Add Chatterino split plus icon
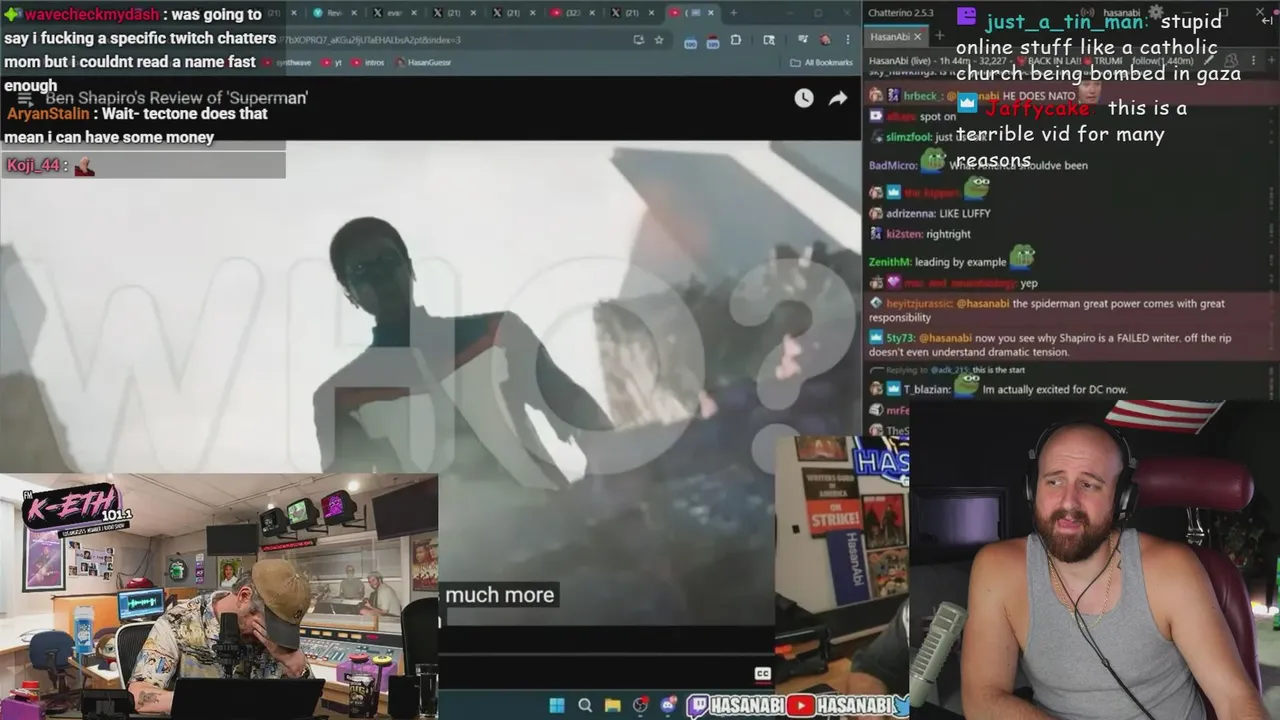The height and width of the screenshot is (720, 1280). point(1271,60)
